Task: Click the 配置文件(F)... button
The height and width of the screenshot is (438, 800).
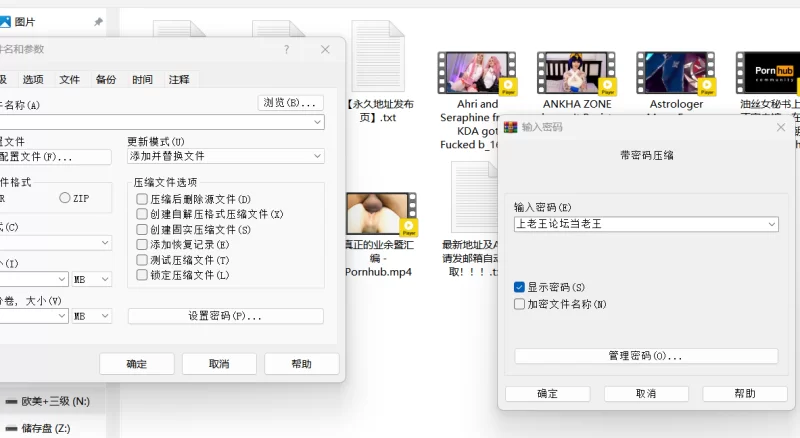Action: tap(55, 157)
